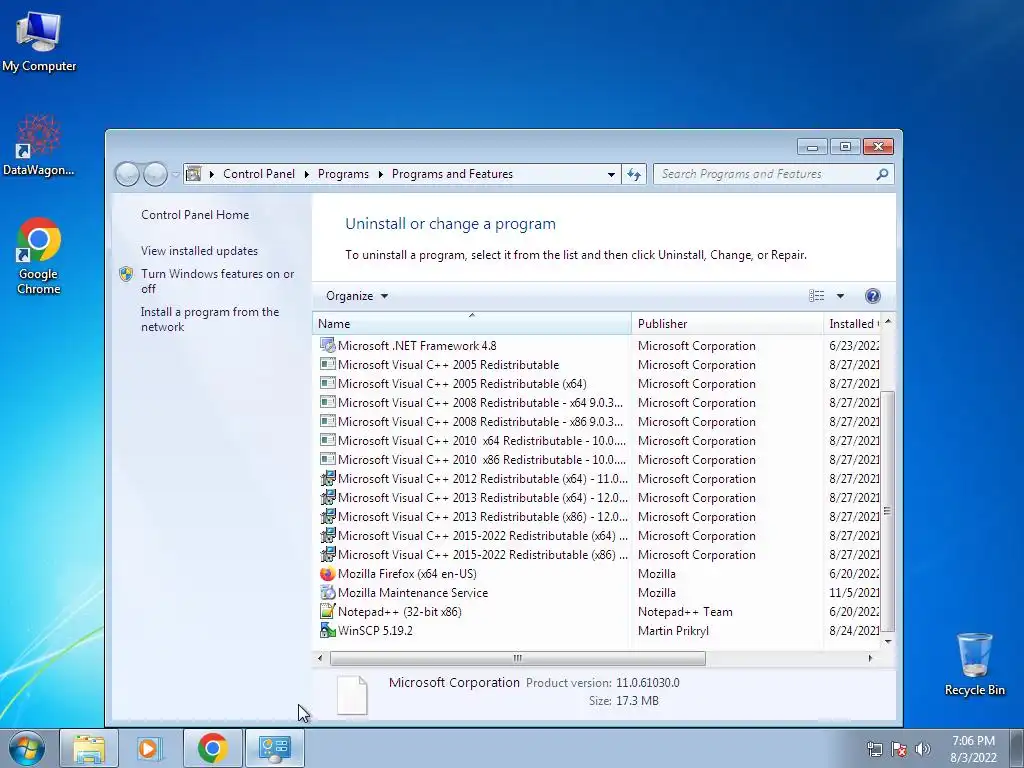Click the Programs and Features breadcrumb
The width and height of the screenshot is (1024, 768).
(452, 174)
